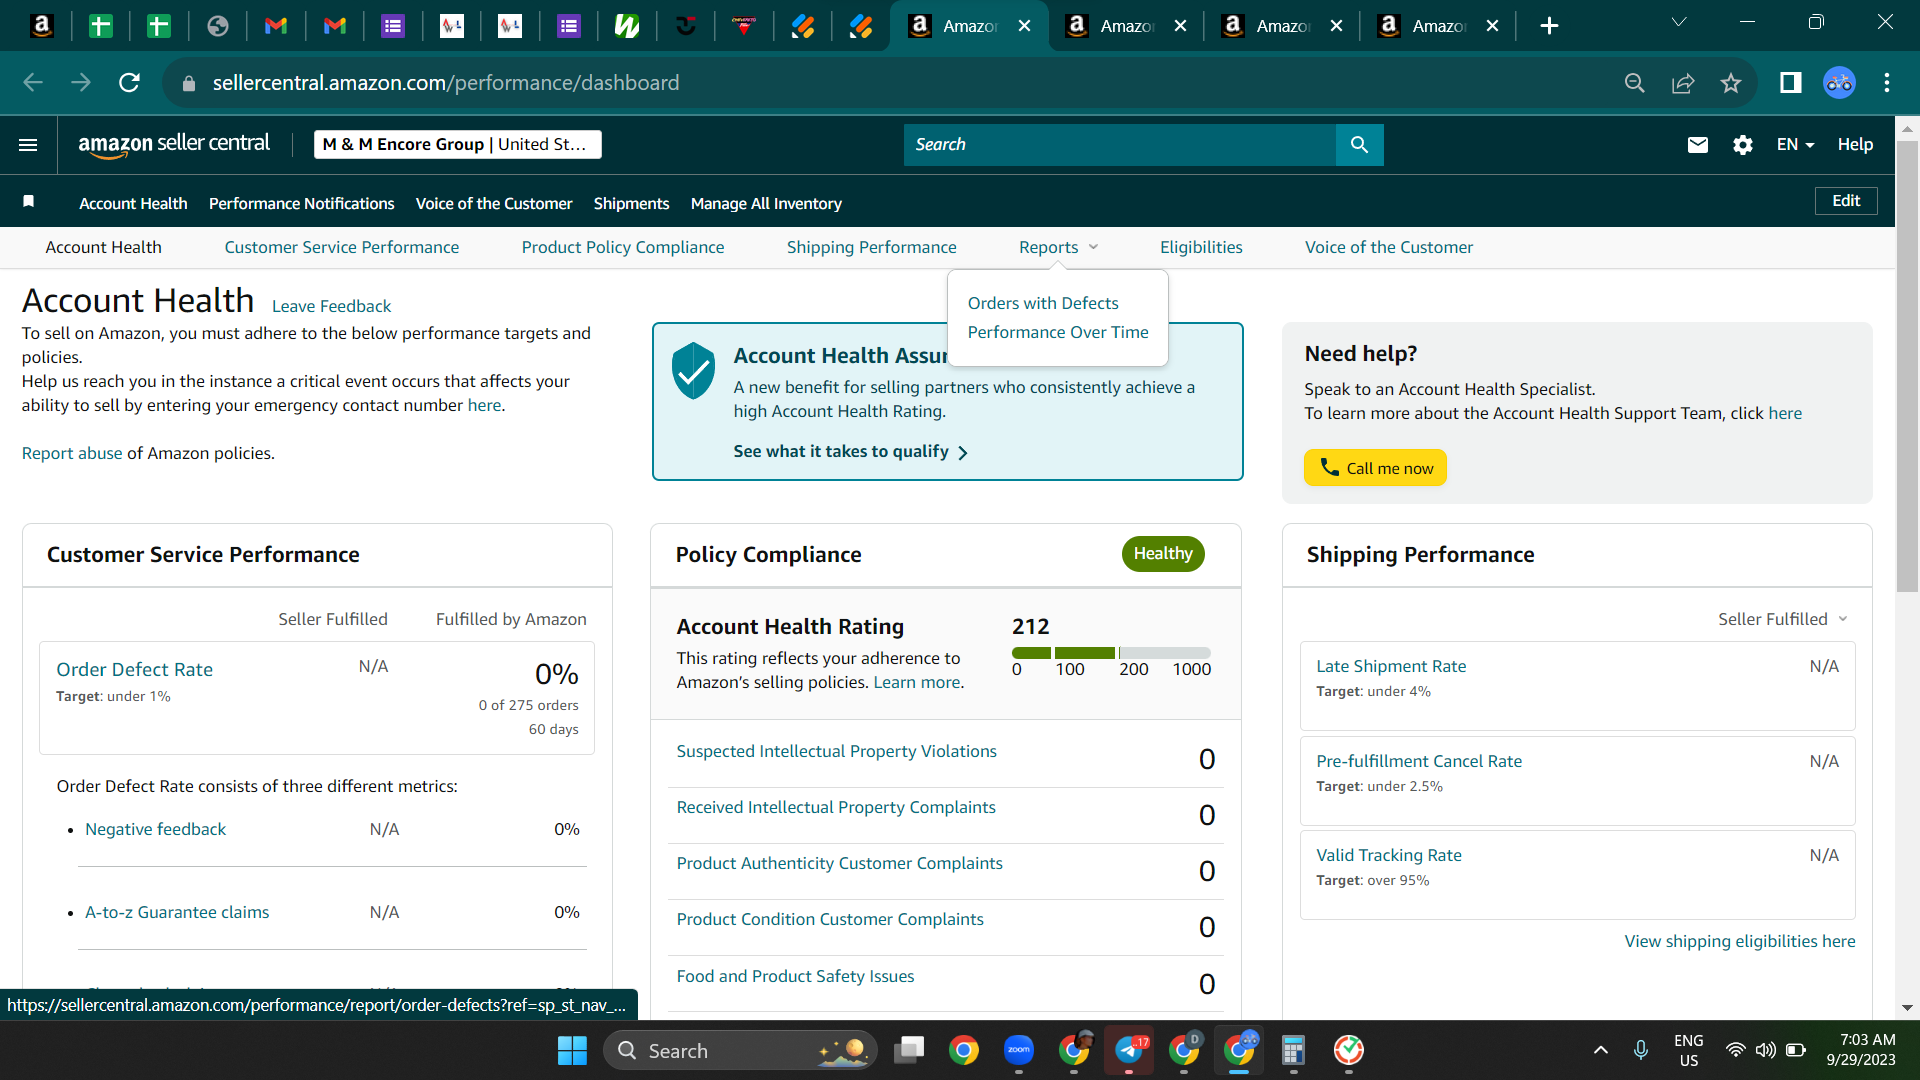Click the Healthy status badge
This screenshot has height=1080, width=1920.
point(1162,553)
